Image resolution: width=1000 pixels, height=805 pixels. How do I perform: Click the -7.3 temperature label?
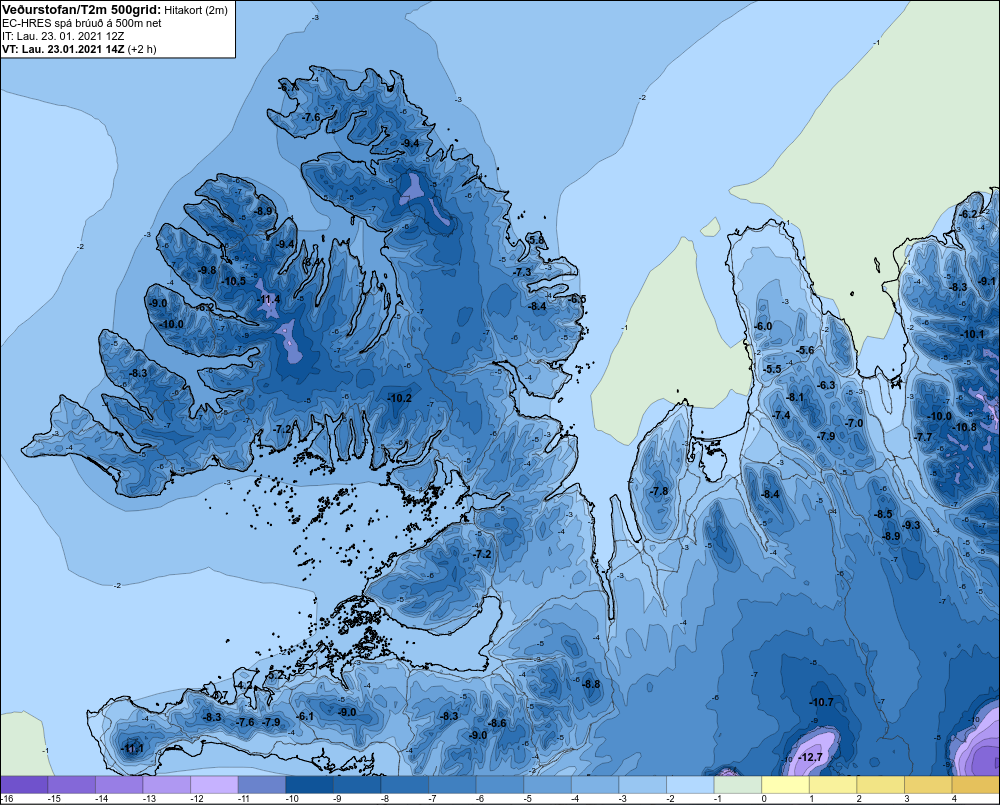(522, 272)
